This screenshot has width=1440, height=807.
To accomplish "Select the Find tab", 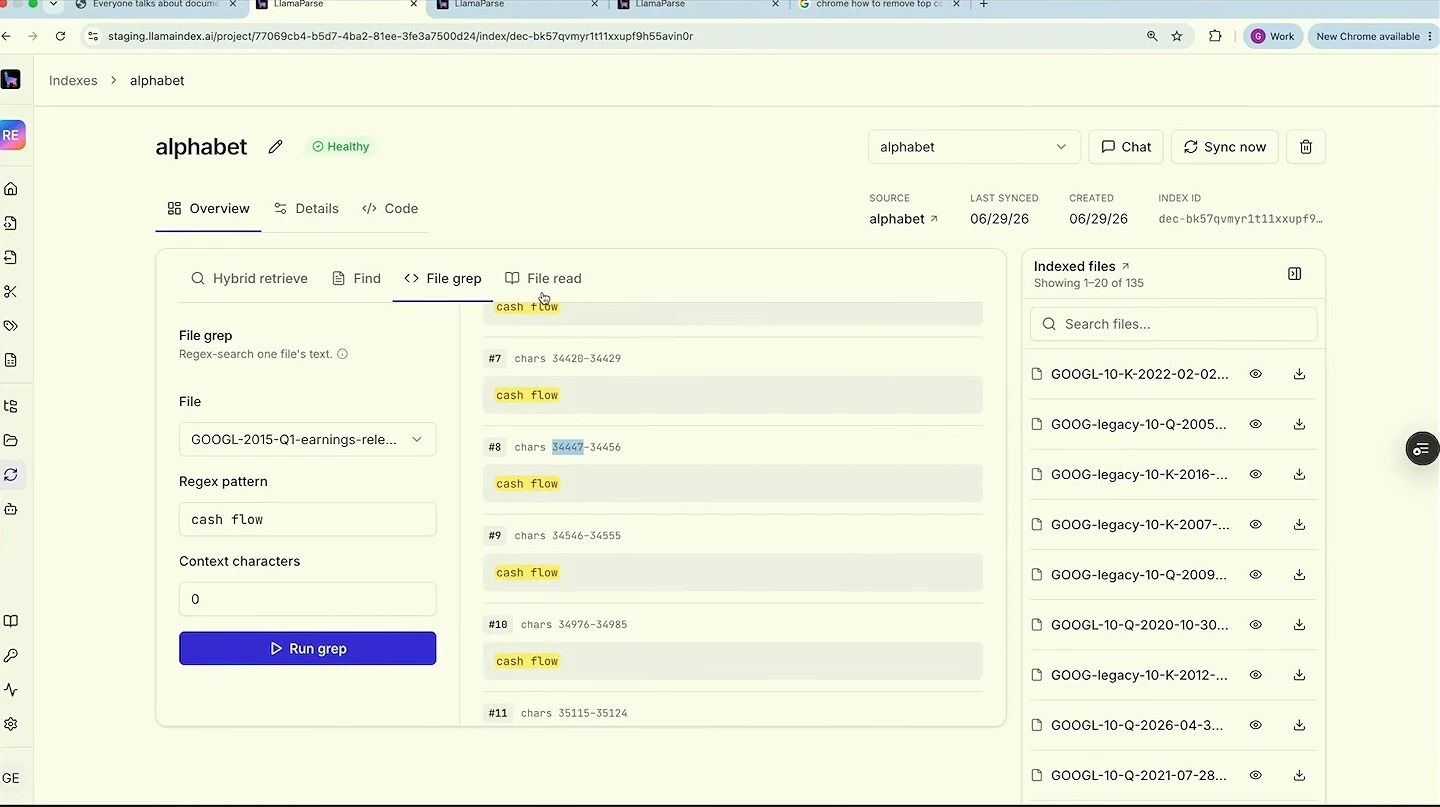I will (x=356, y=279).
